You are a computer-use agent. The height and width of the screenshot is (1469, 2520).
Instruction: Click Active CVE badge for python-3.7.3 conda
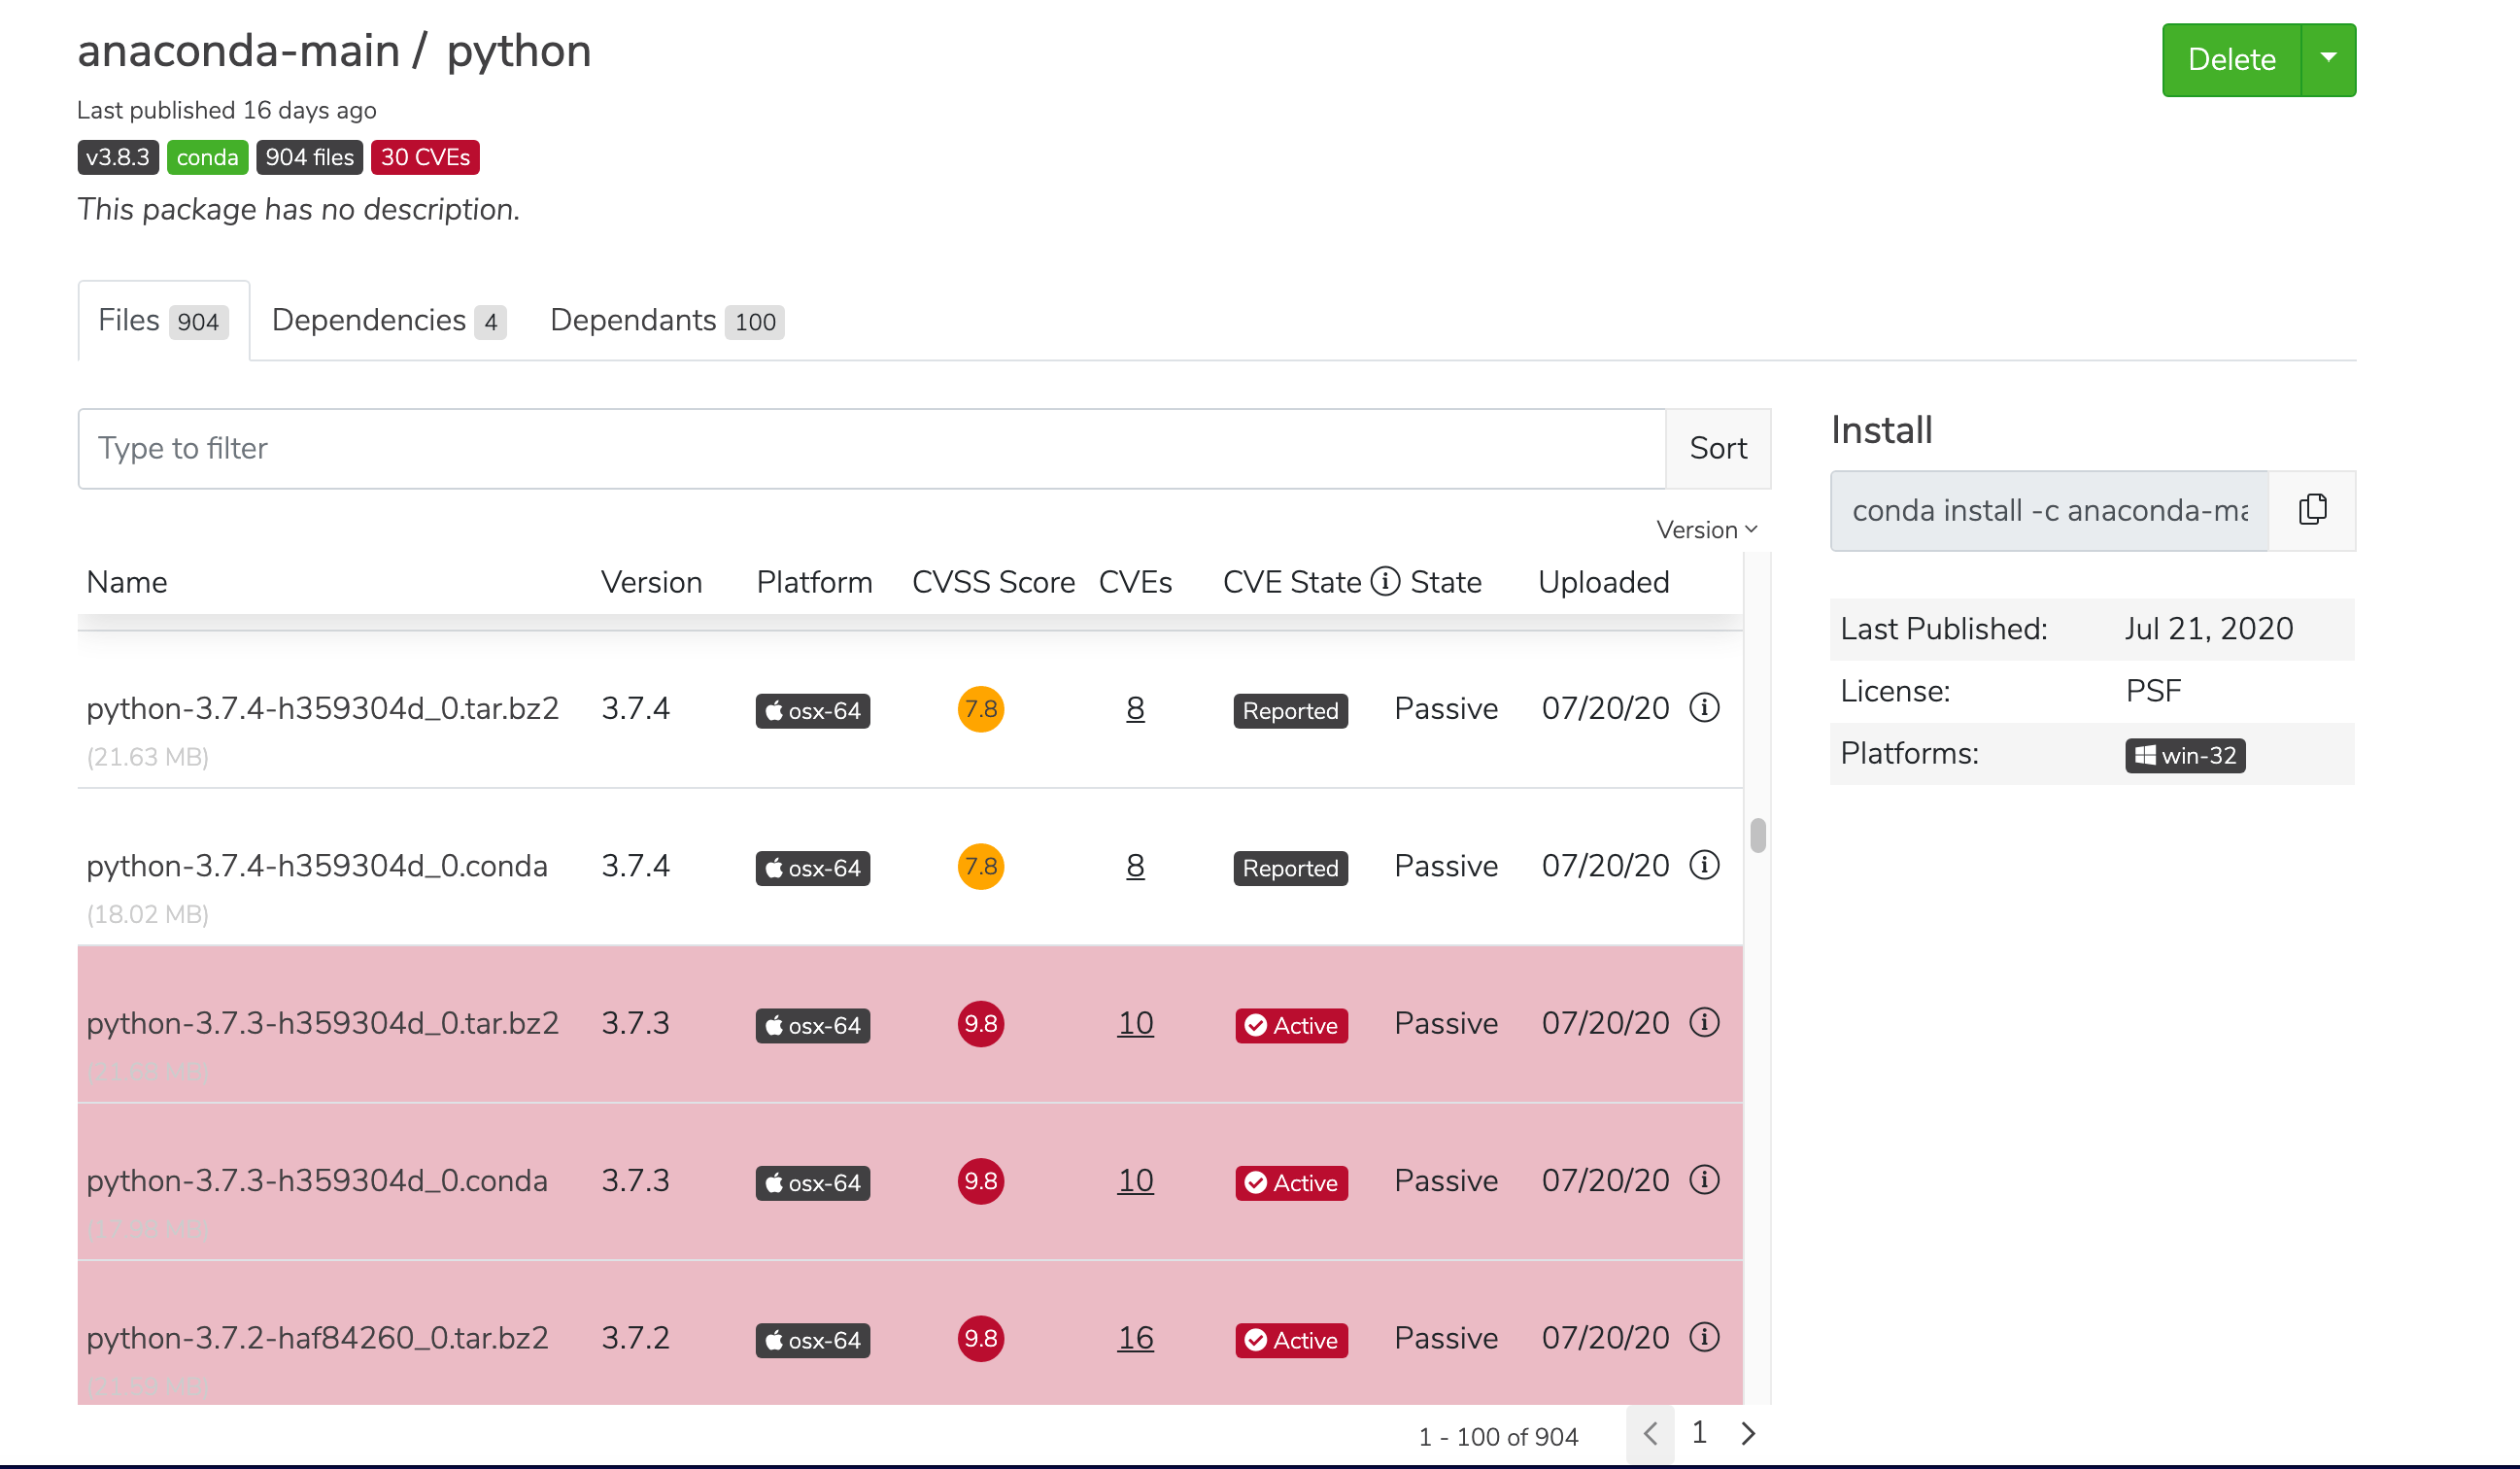coord(1291,1183)
